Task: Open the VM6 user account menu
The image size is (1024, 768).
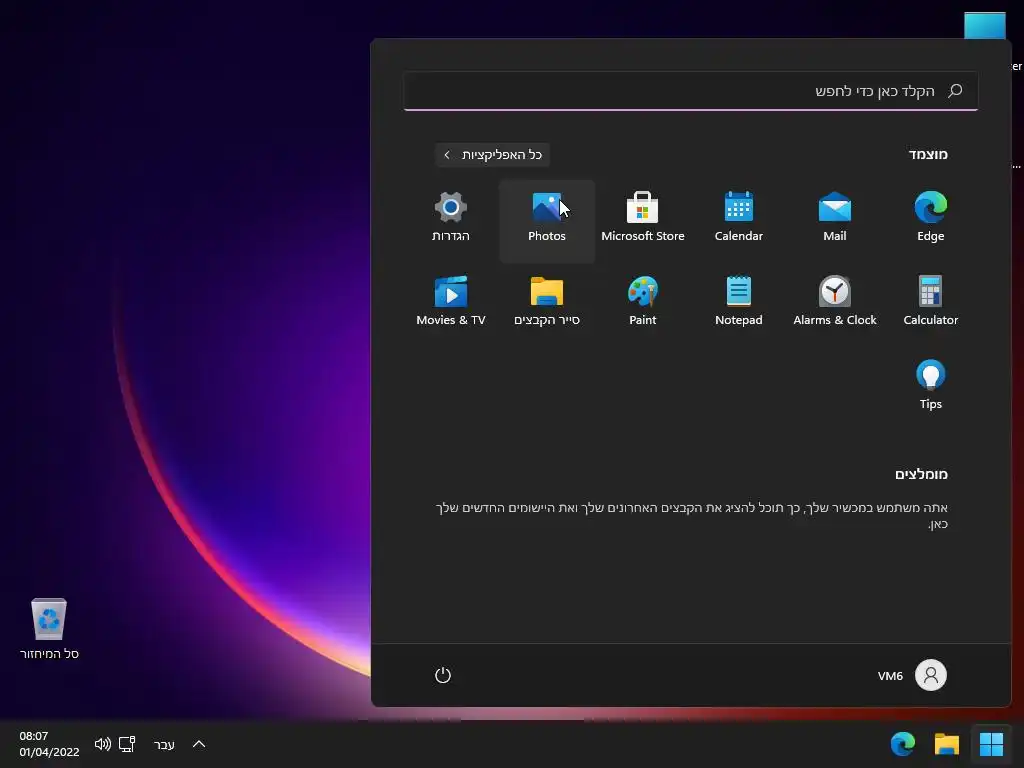Action: point(912,675)
